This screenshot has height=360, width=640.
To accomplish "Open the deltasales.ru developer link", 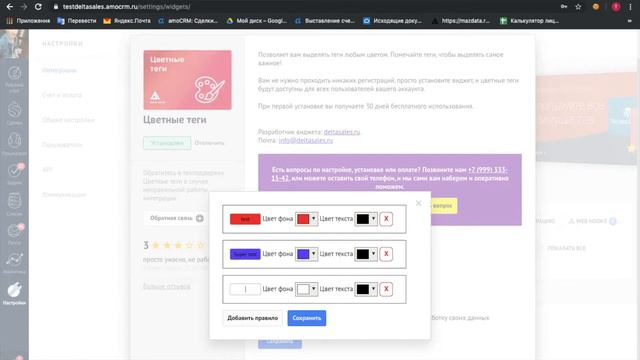I will coord(342,132).
